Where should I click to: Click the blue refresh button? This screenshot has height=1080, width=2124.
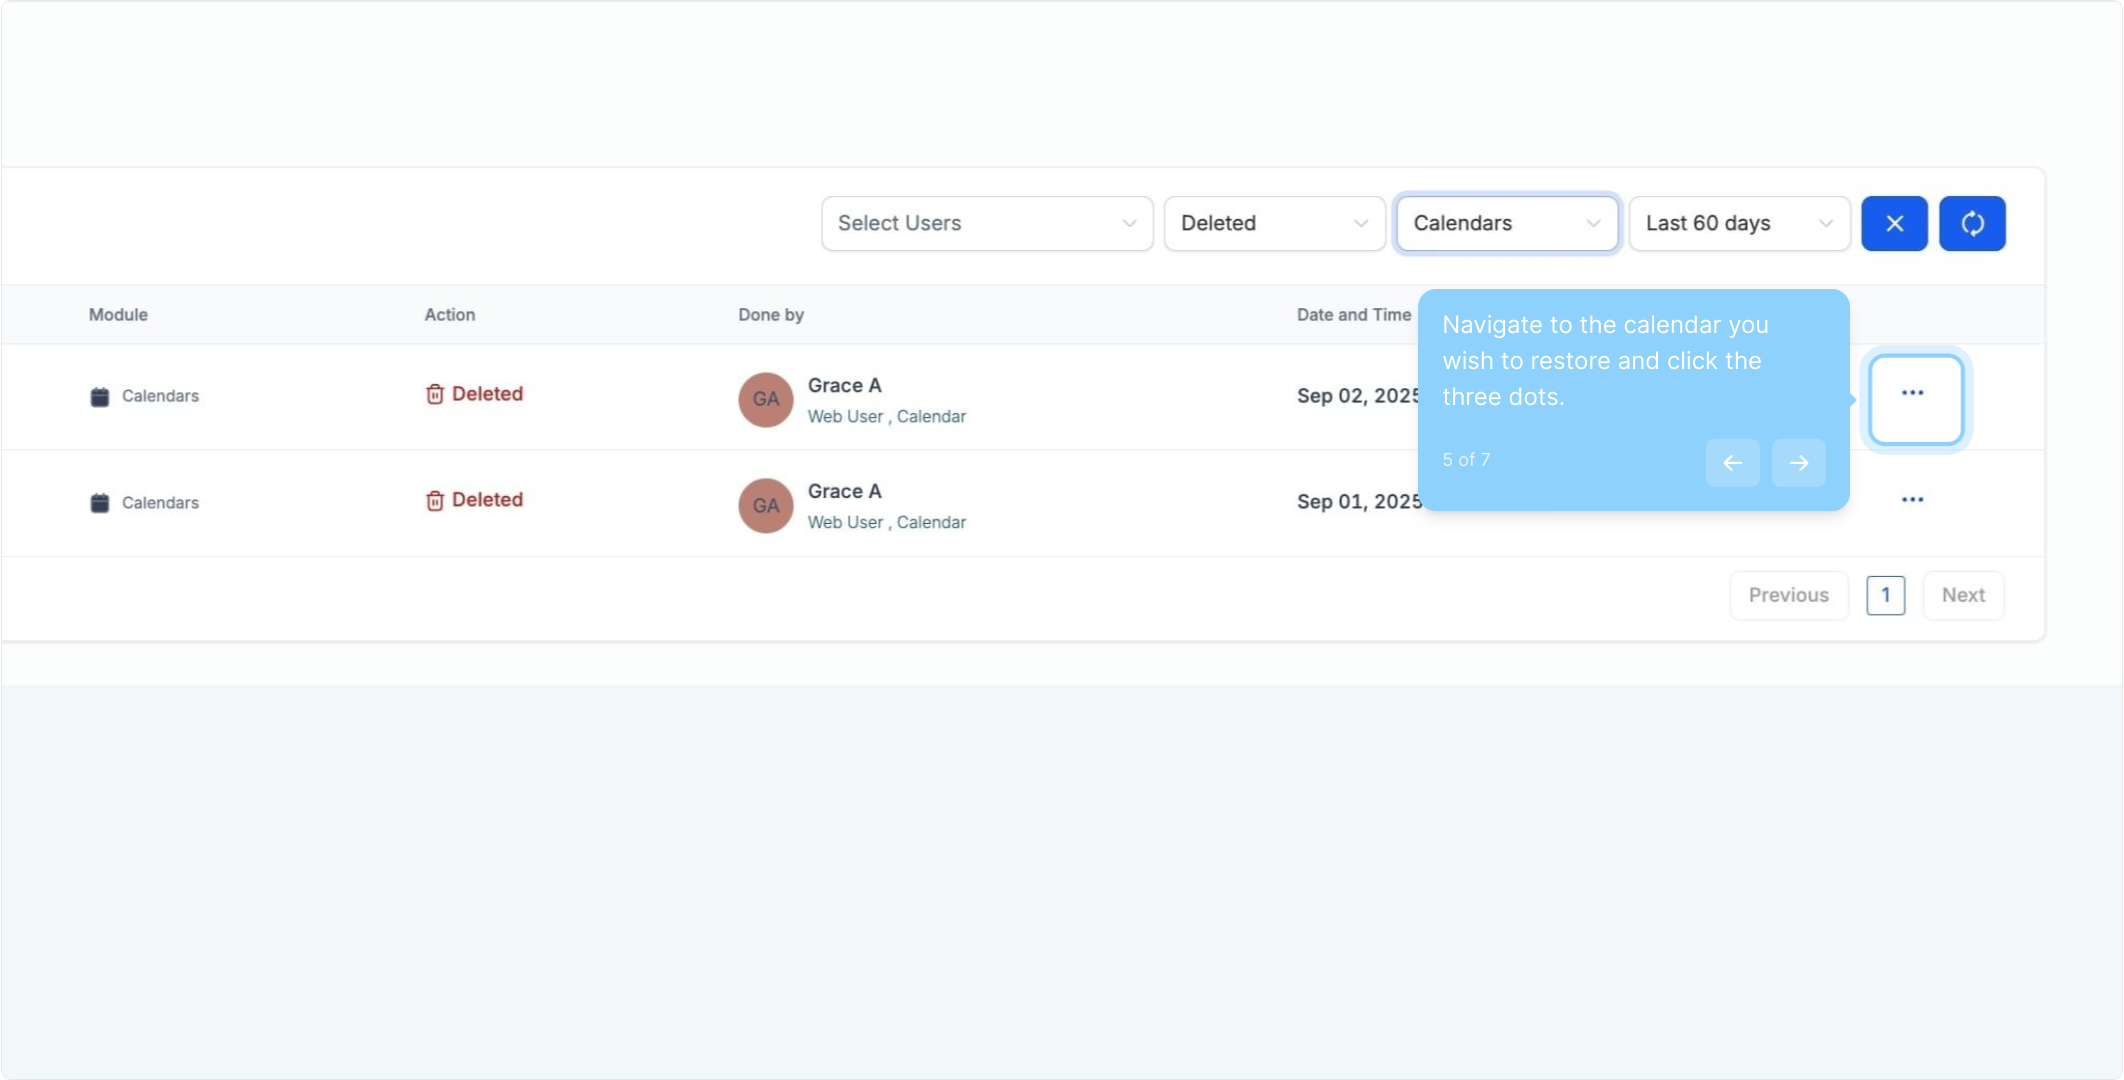tap(1972, 223)
